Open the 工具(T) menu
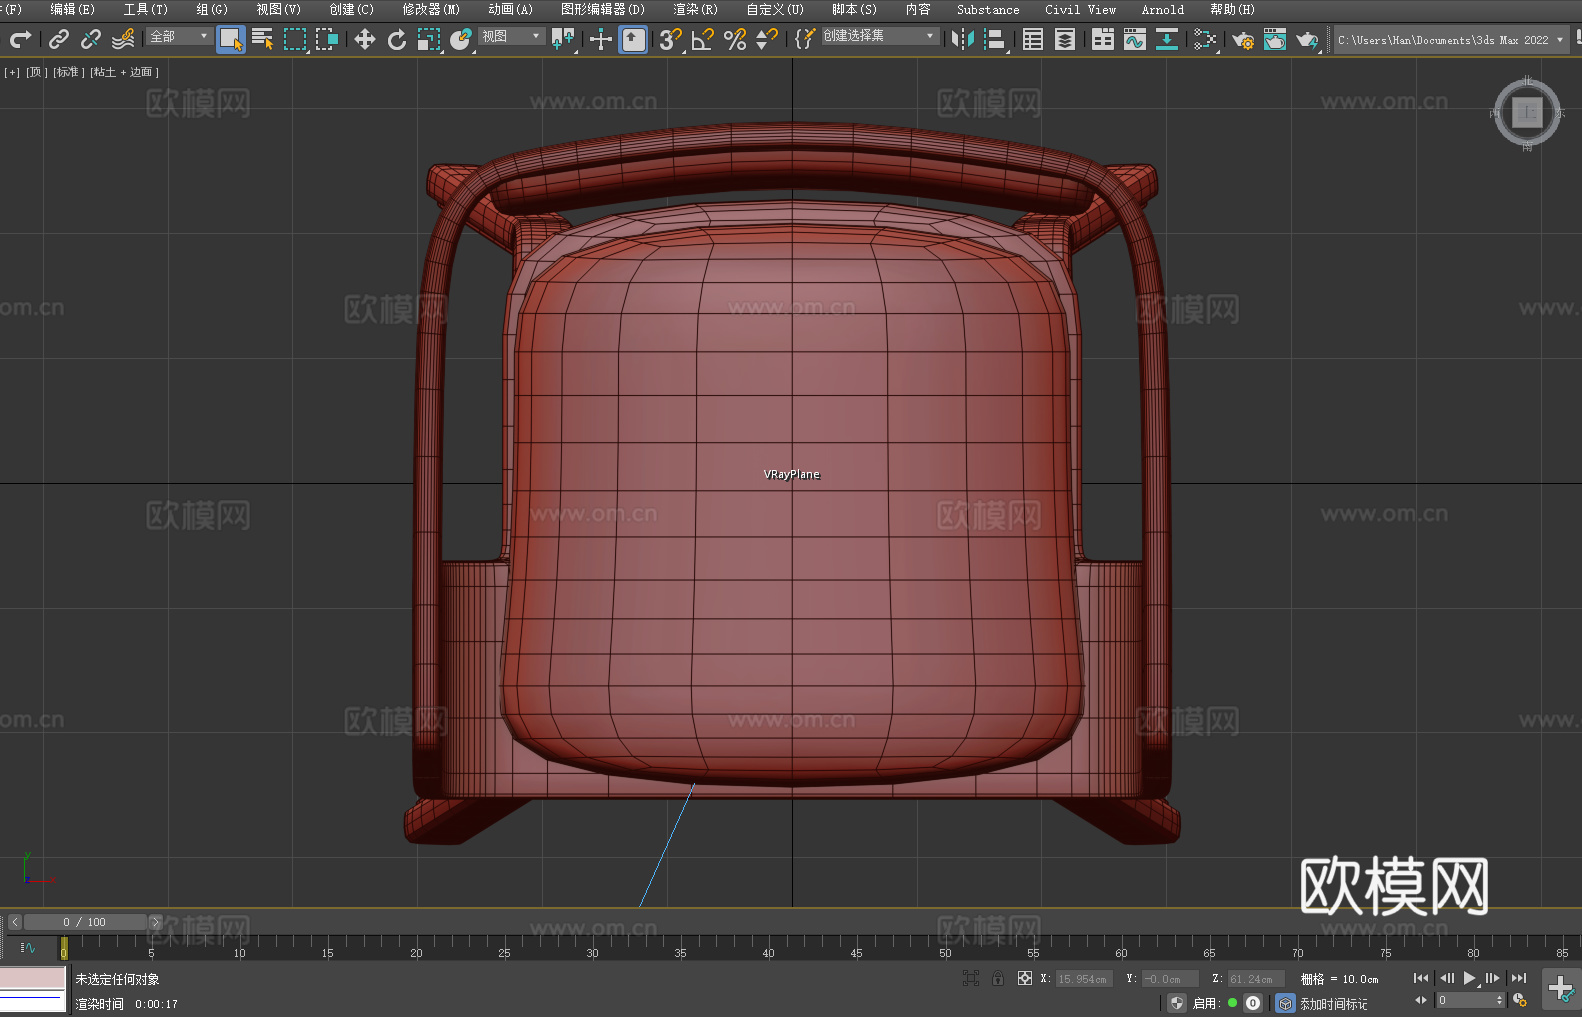 146,9
